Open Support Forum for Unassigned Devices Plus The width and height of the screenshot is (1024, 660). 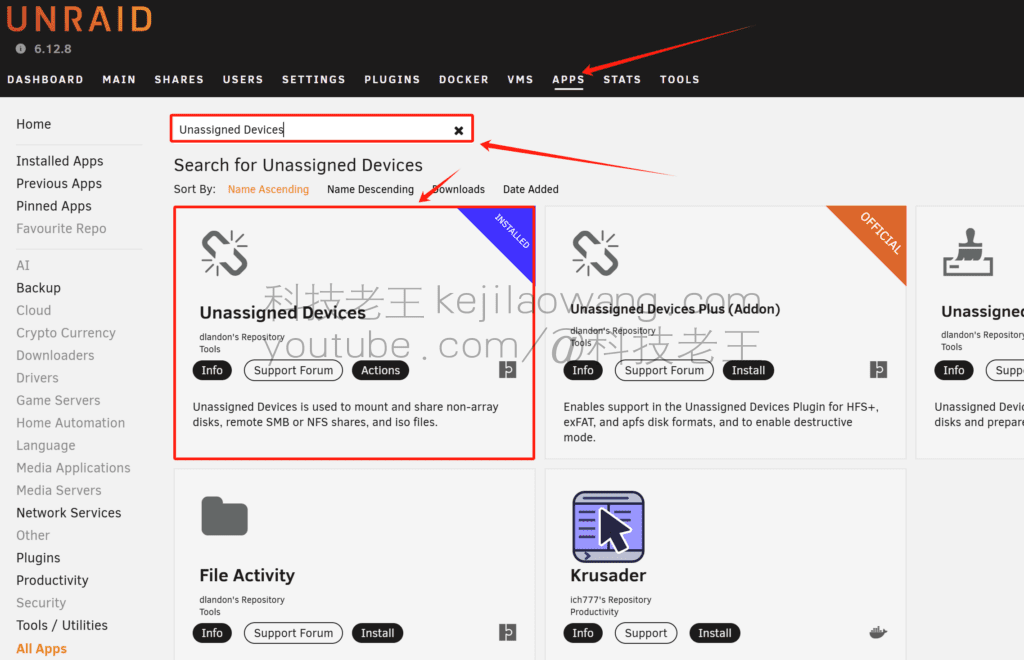pos(664,370)
